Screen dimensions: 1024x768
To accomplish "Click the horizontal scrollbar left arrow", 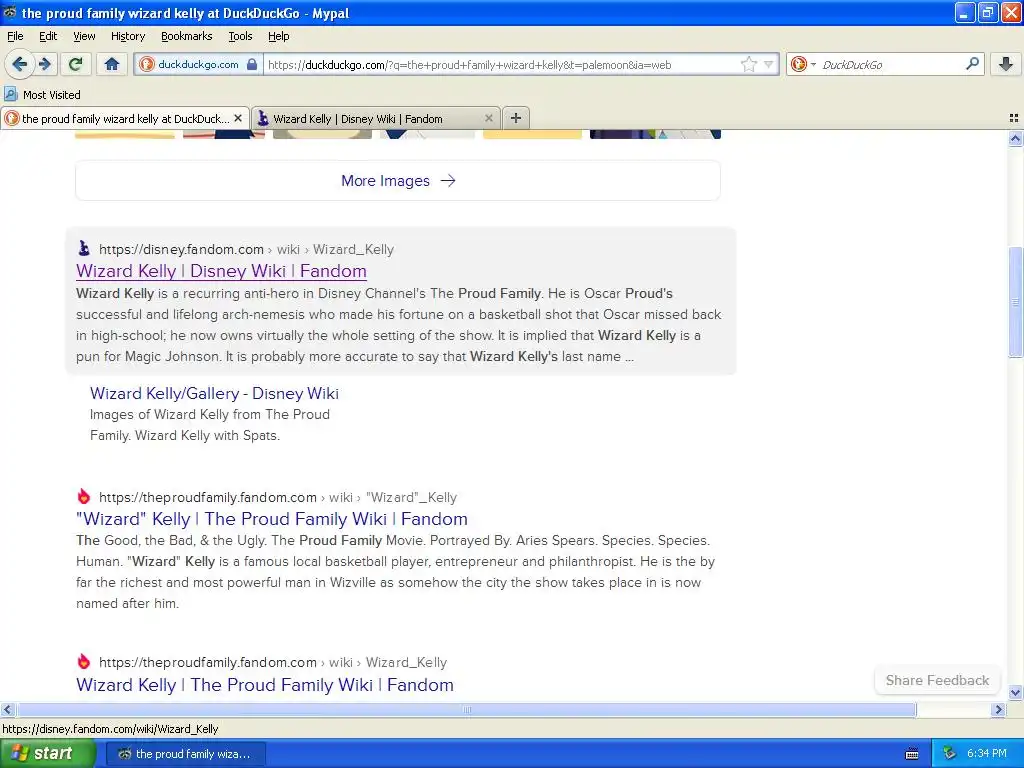I will (x=7, y=709).
